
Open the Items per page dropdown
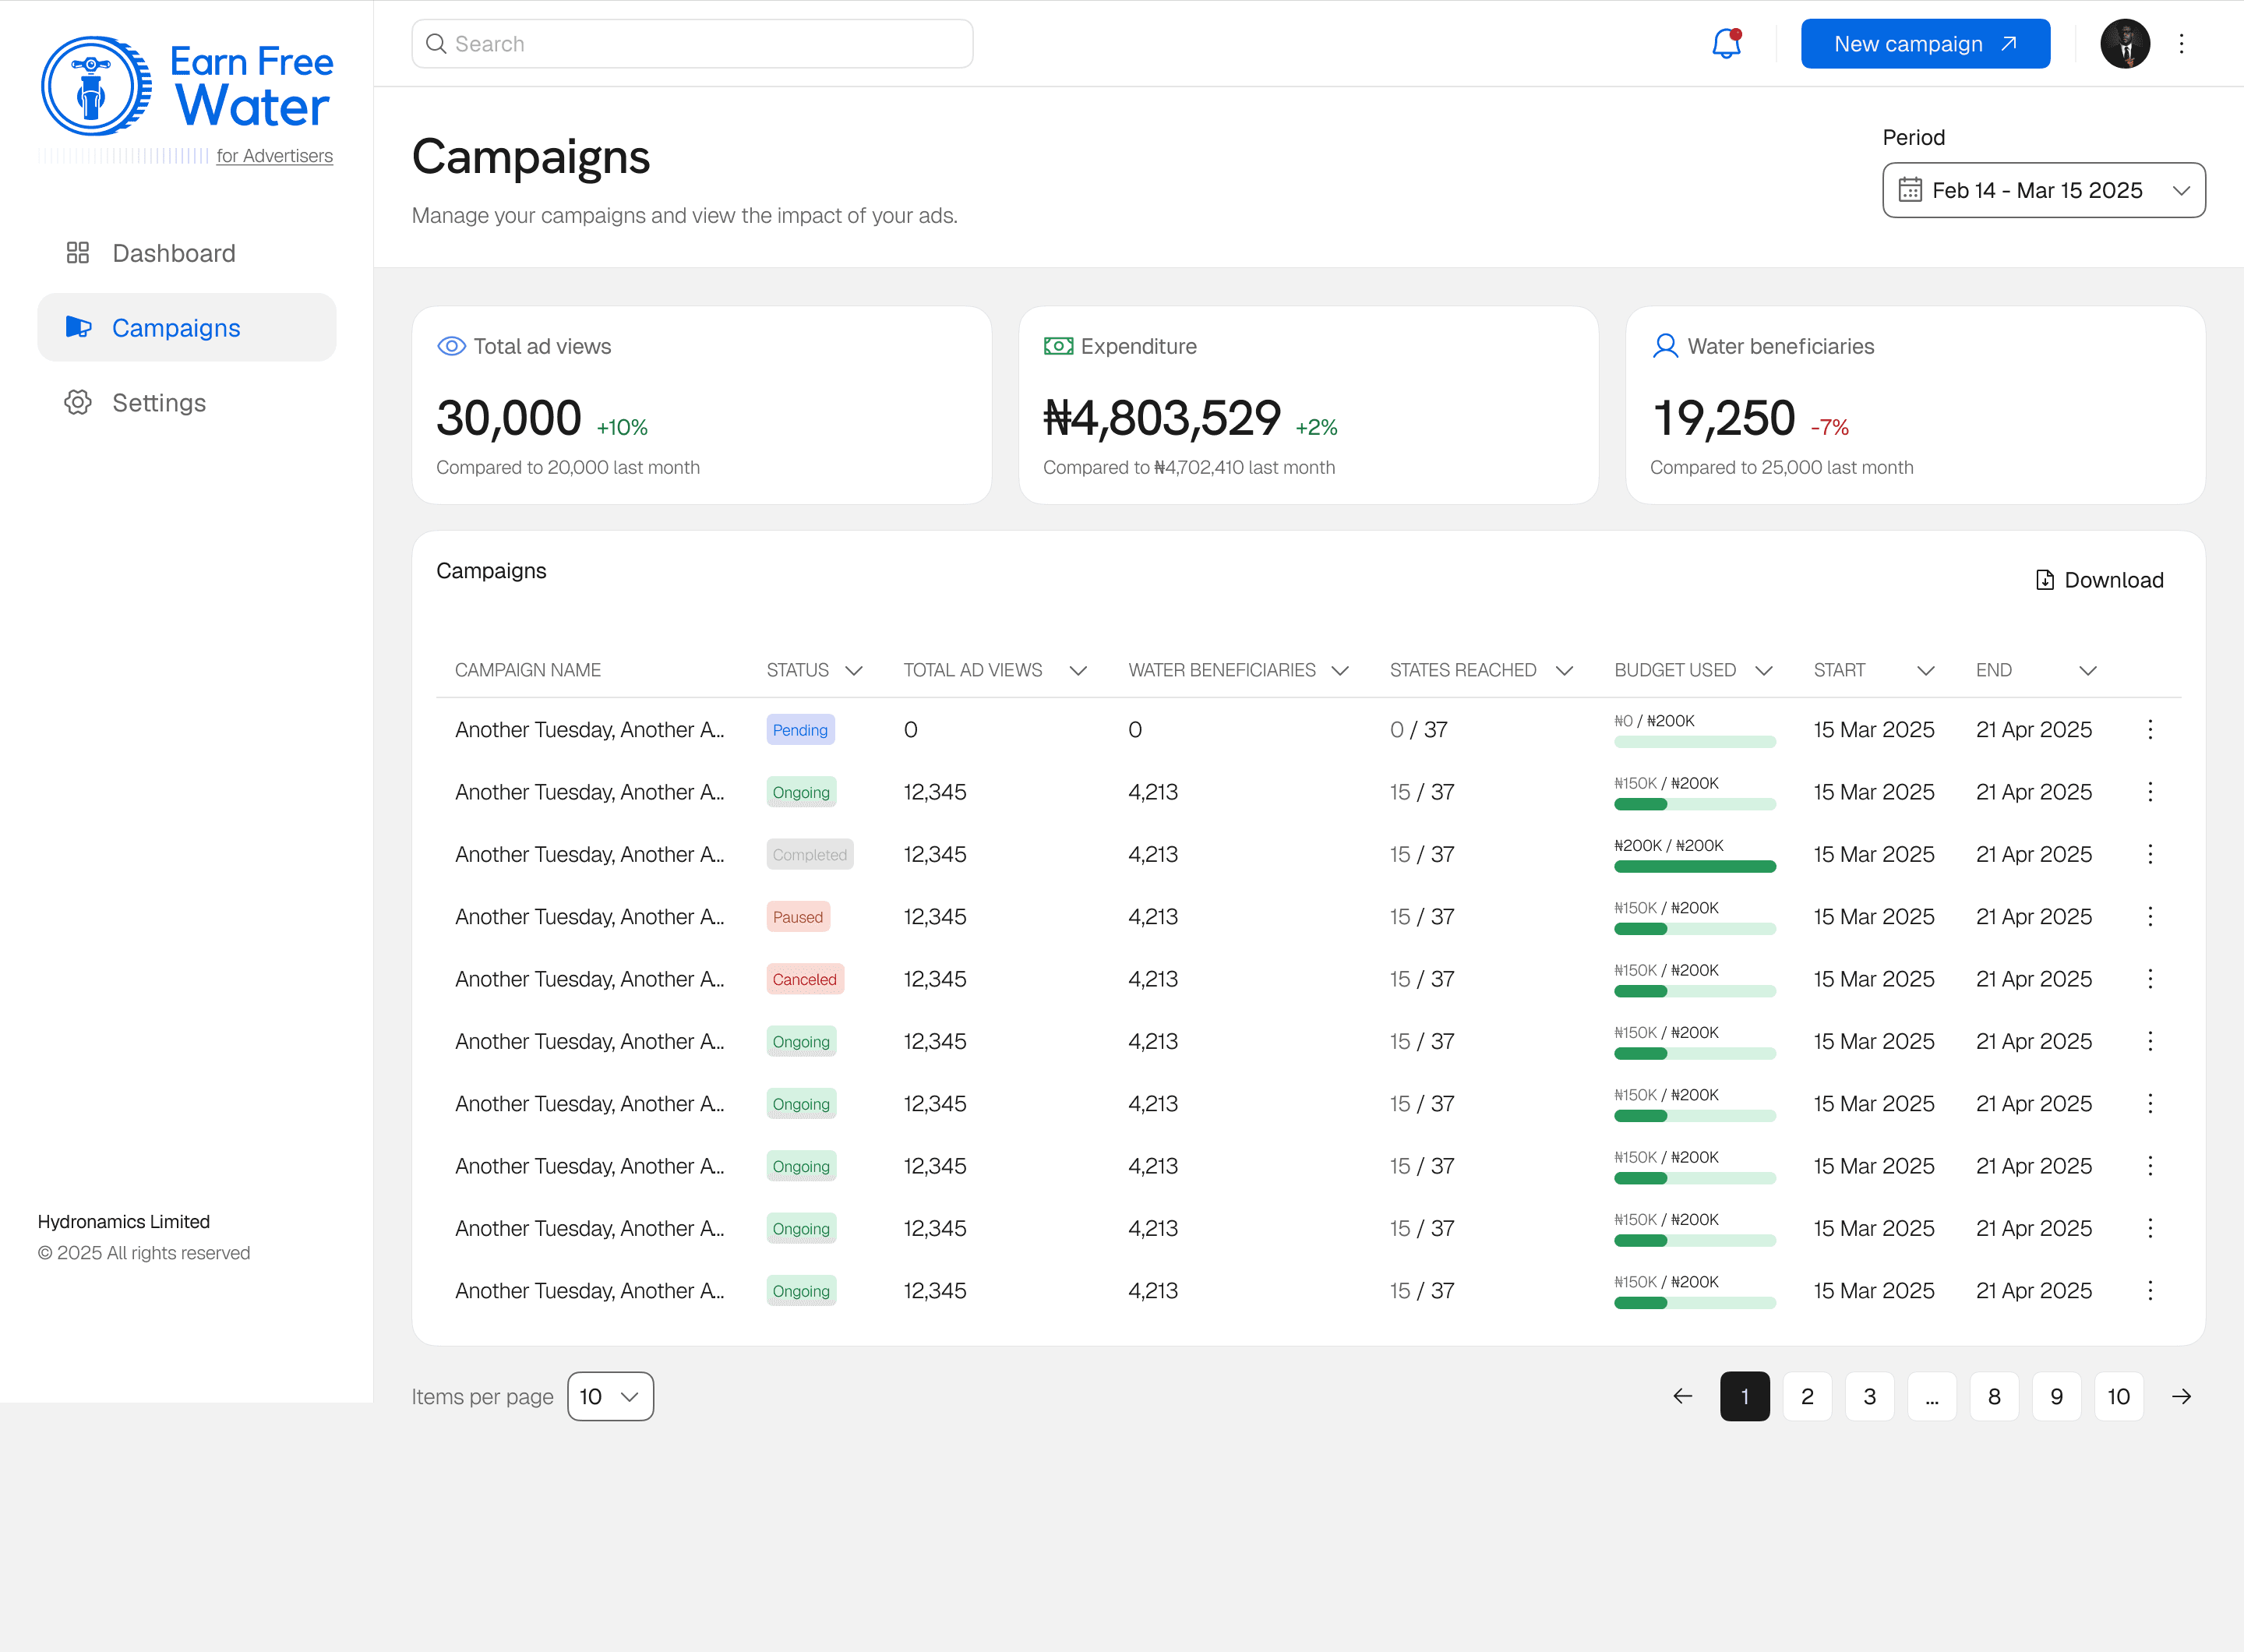pos(610,1397)
